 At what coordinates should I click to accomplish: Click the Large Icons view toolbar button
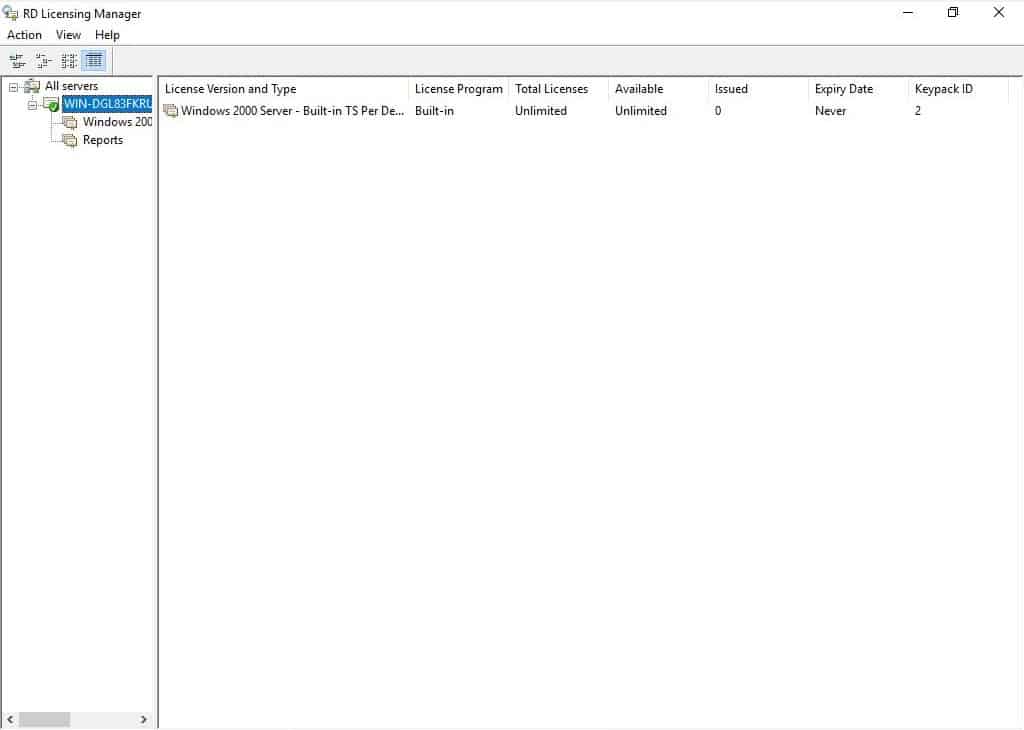[x=18, y=61]
